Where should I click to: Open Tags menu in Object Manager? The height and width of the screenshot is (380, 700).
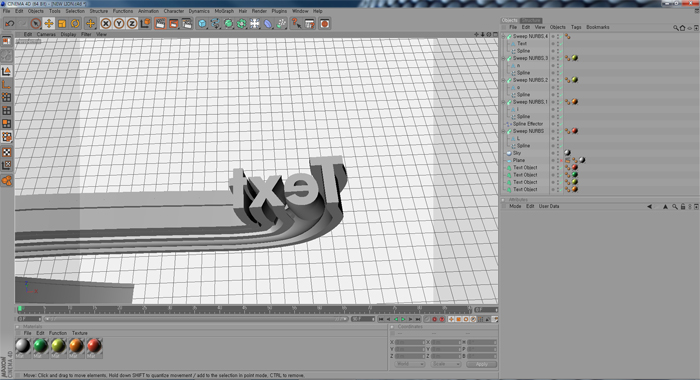point(576,27)
